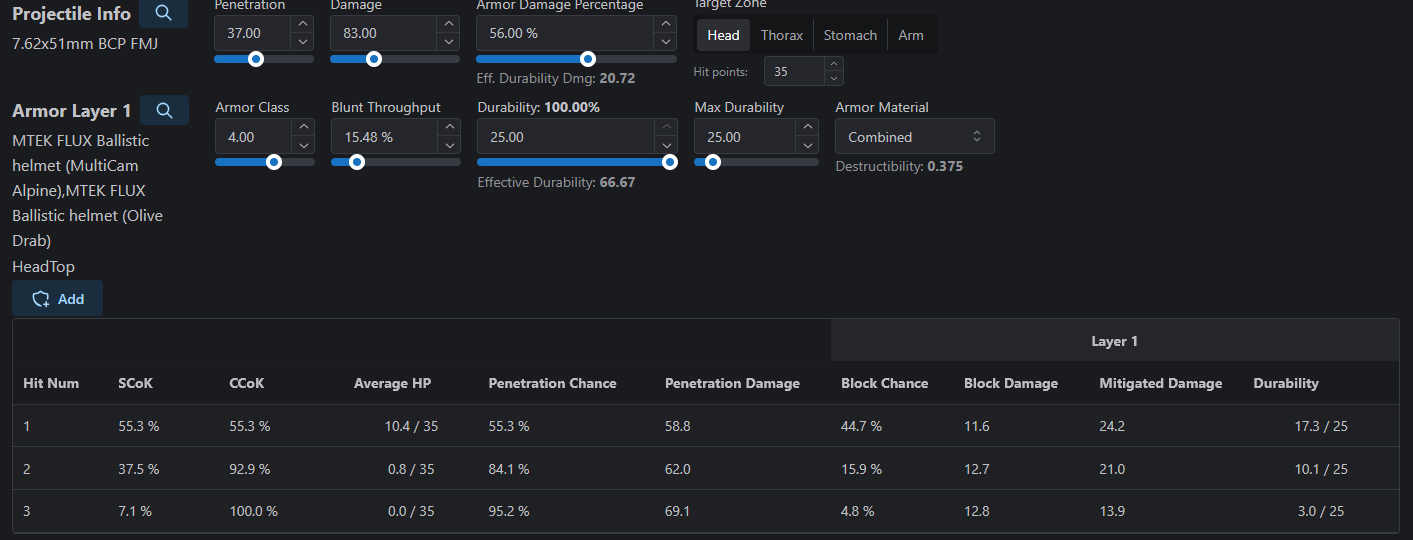
Task: Increase Hit points with up arrow
Action: (833, 65)
